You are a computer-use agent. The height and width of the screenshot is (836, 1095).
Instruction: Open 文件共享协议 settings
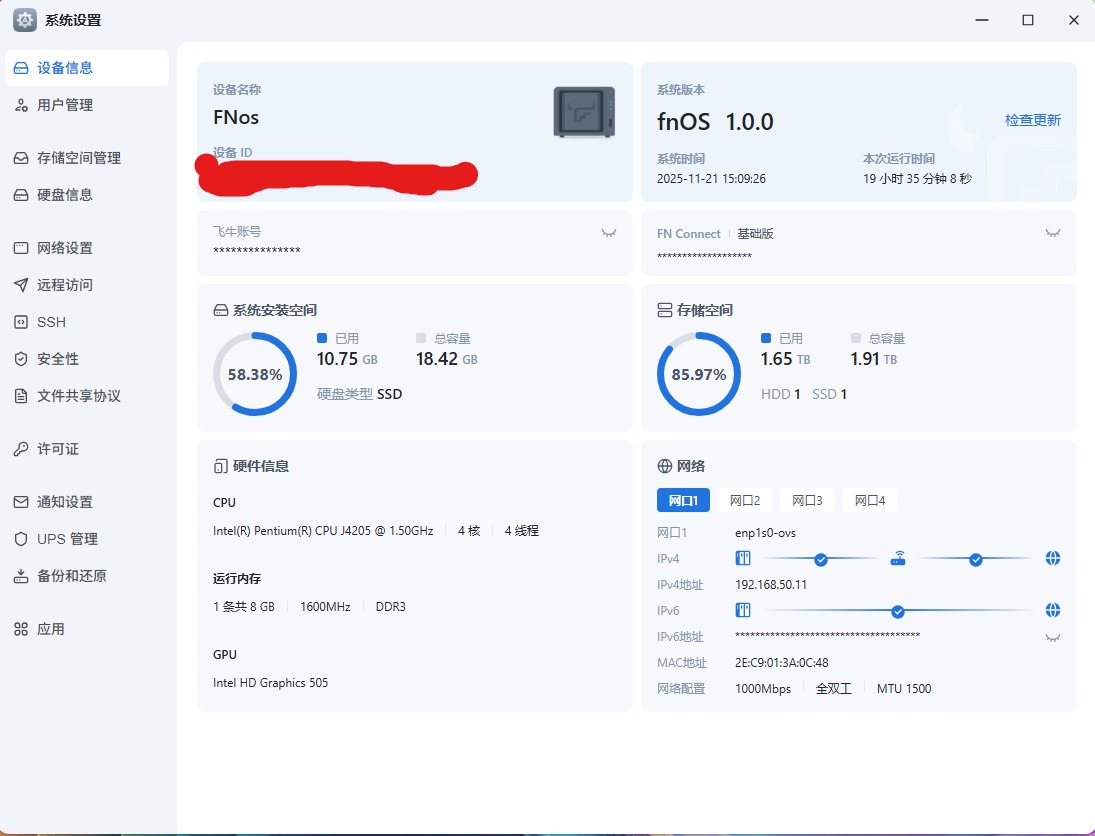point(87,396)
